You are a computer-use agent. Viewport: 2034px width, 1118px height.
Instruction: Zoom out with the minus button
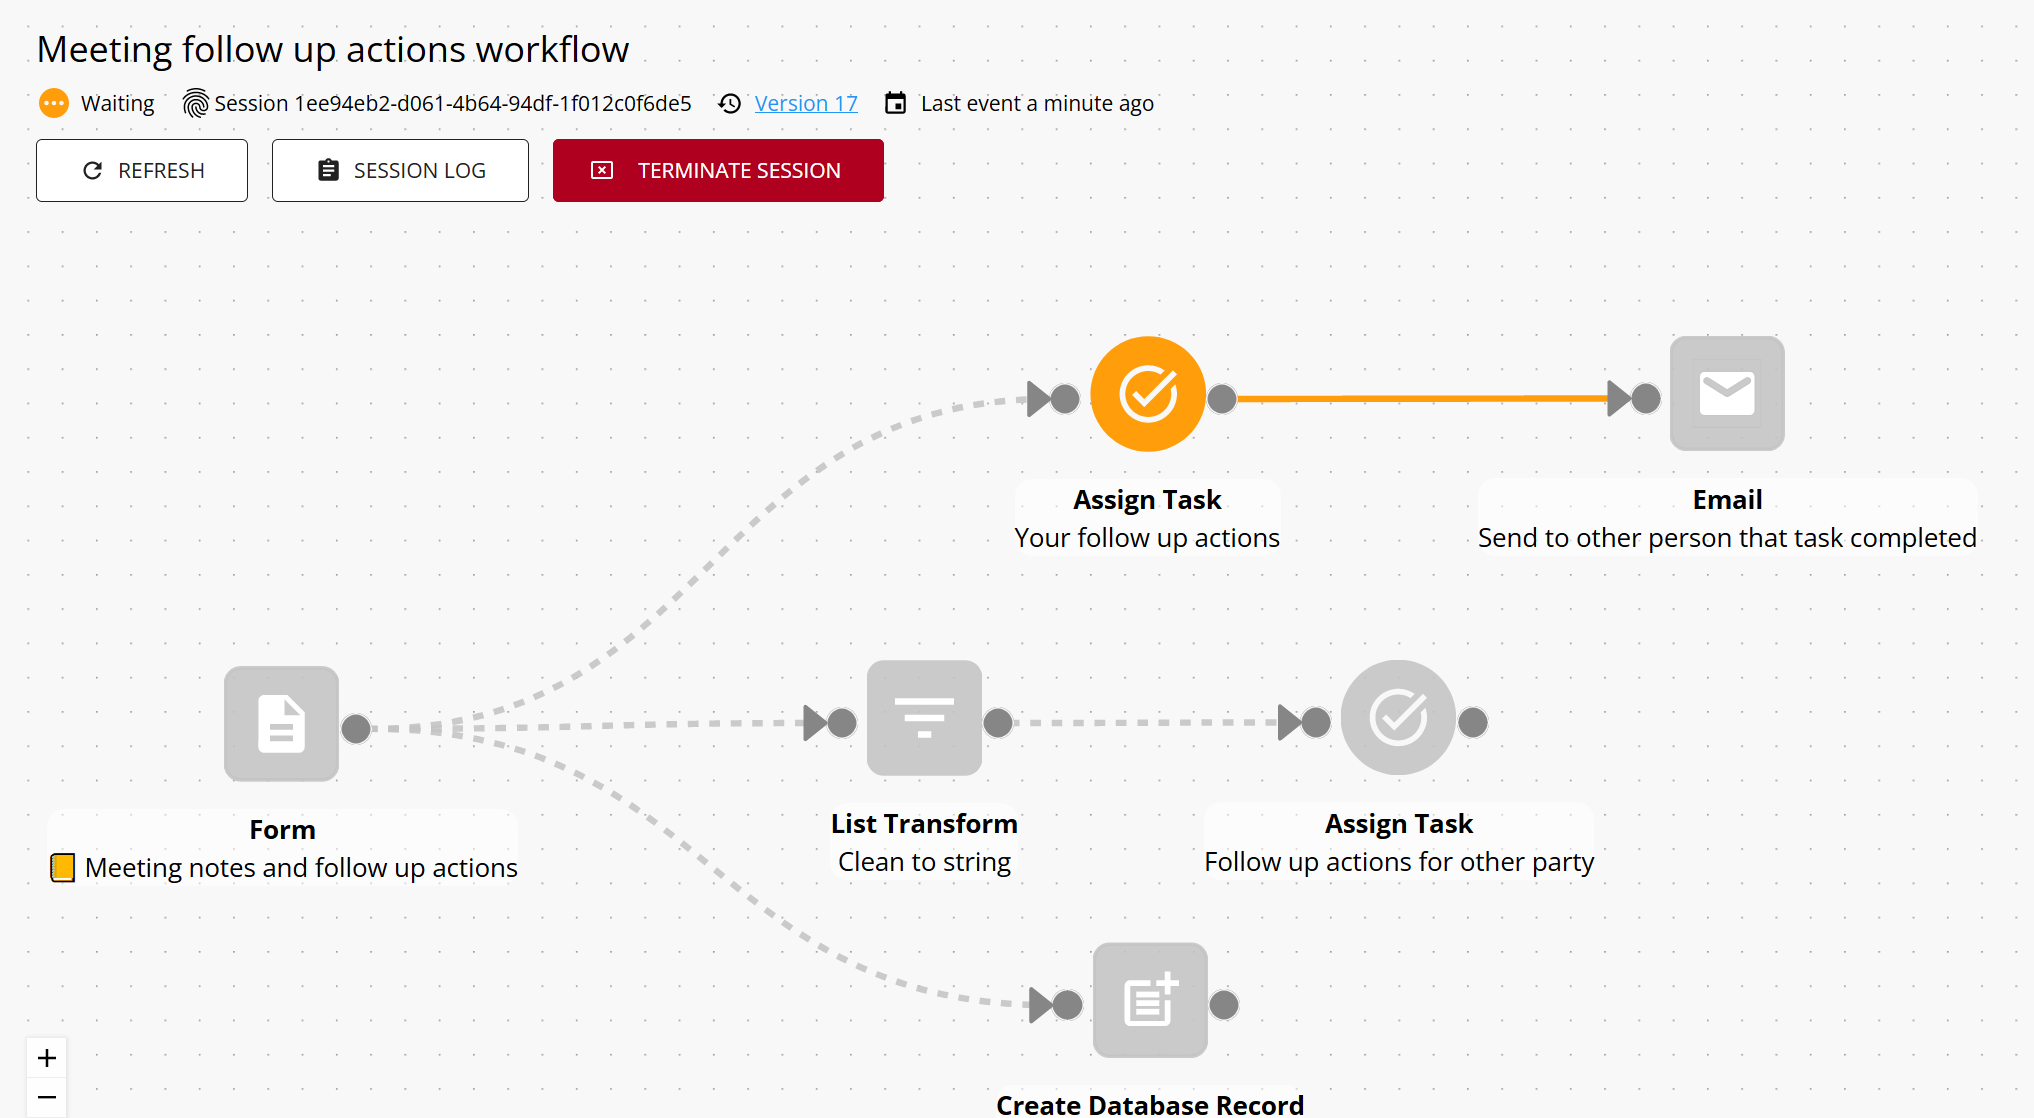click(46, 1098)
